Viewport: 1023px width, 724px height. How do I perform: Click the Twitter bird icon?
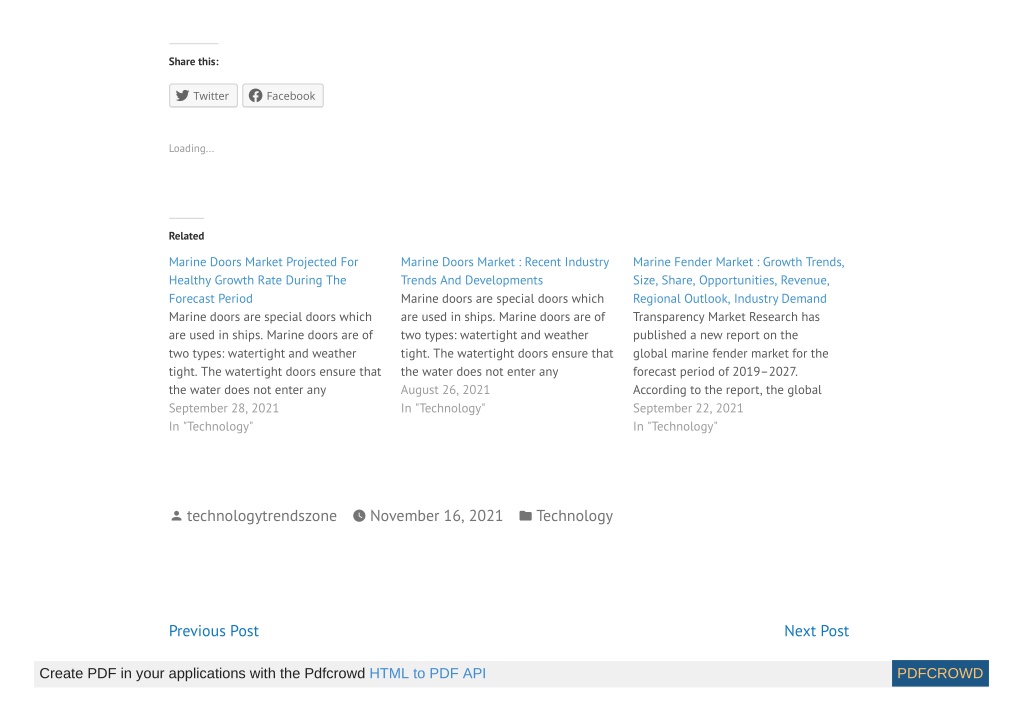(182, 96)
